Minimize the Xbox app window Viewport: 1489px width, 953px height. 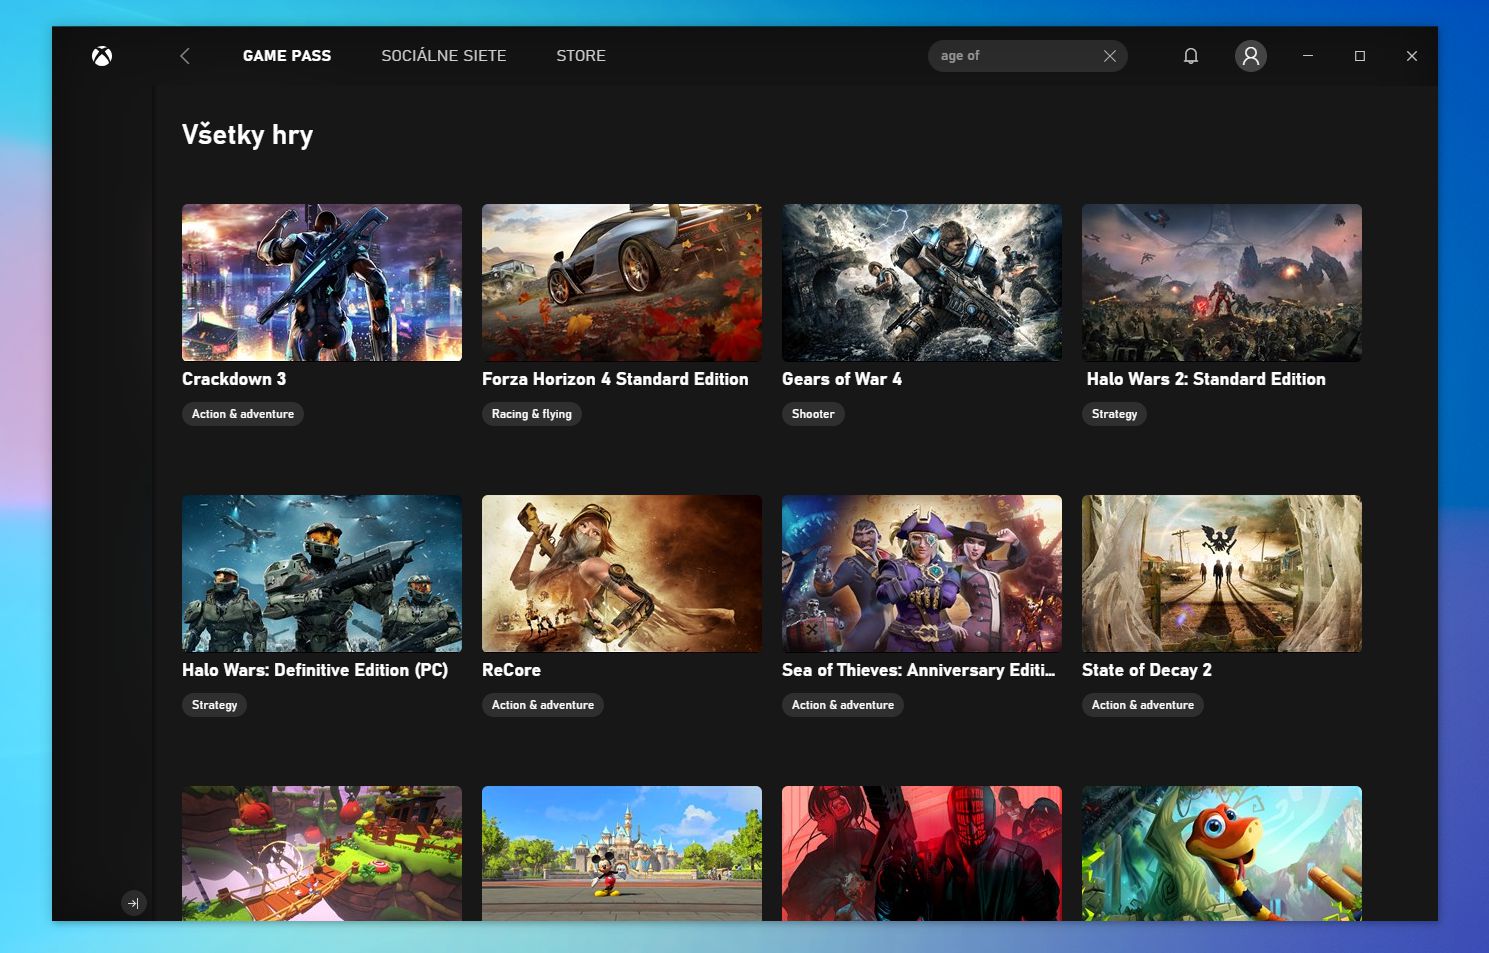coord(1308,56)
